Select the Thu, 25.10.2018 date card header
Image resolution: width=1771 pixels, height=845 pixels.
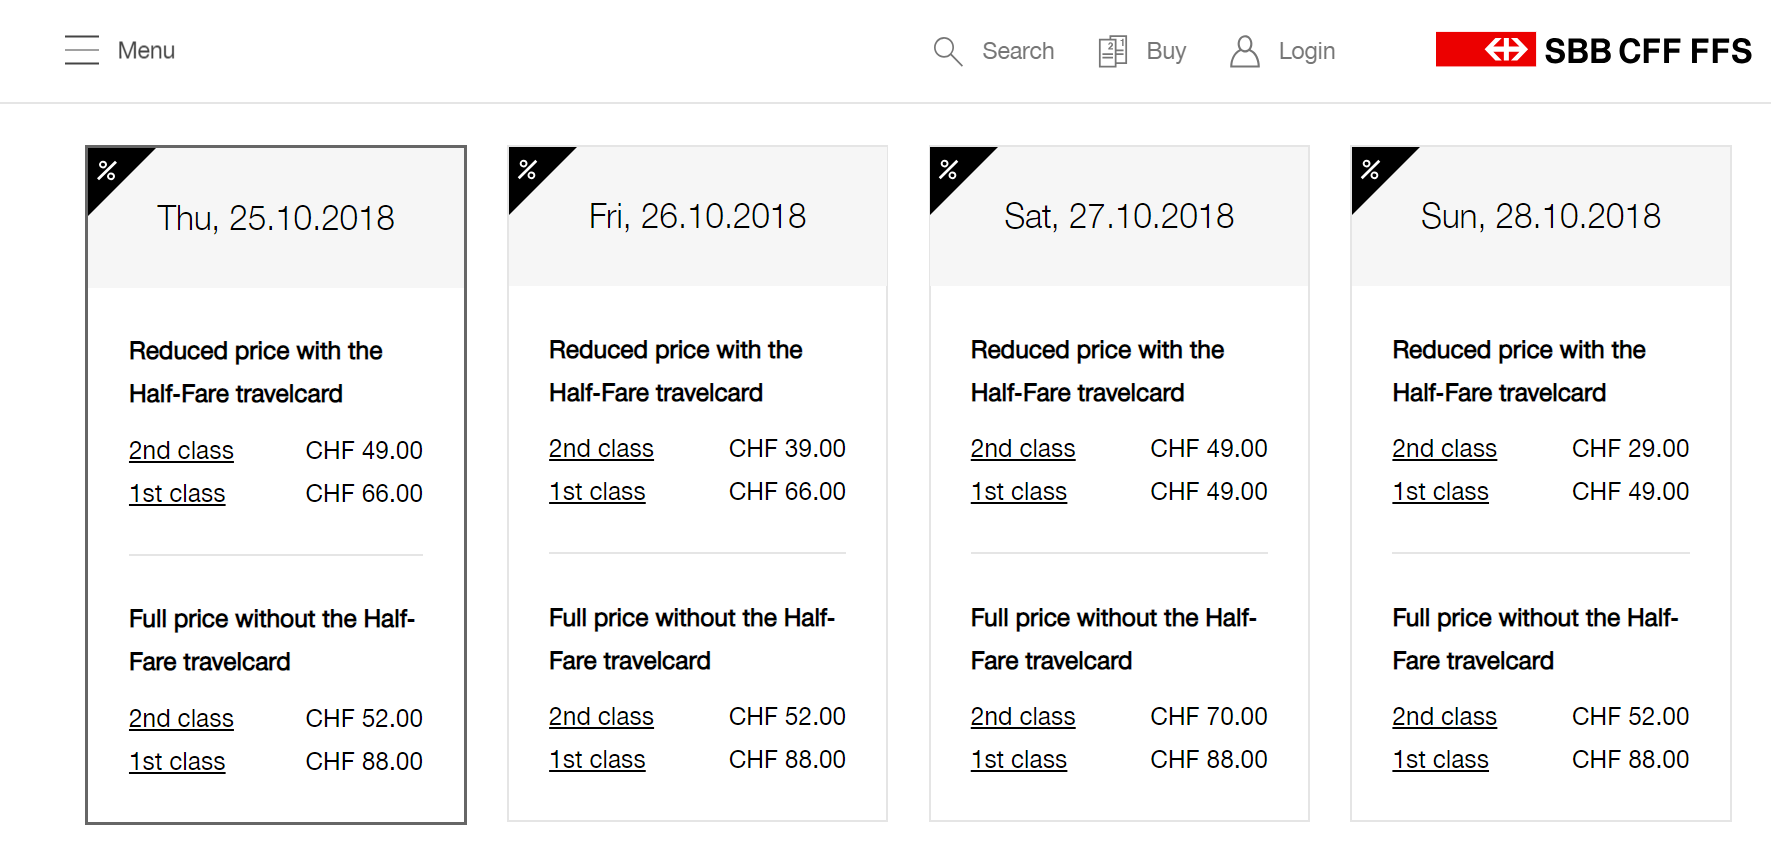pos(276,218)
